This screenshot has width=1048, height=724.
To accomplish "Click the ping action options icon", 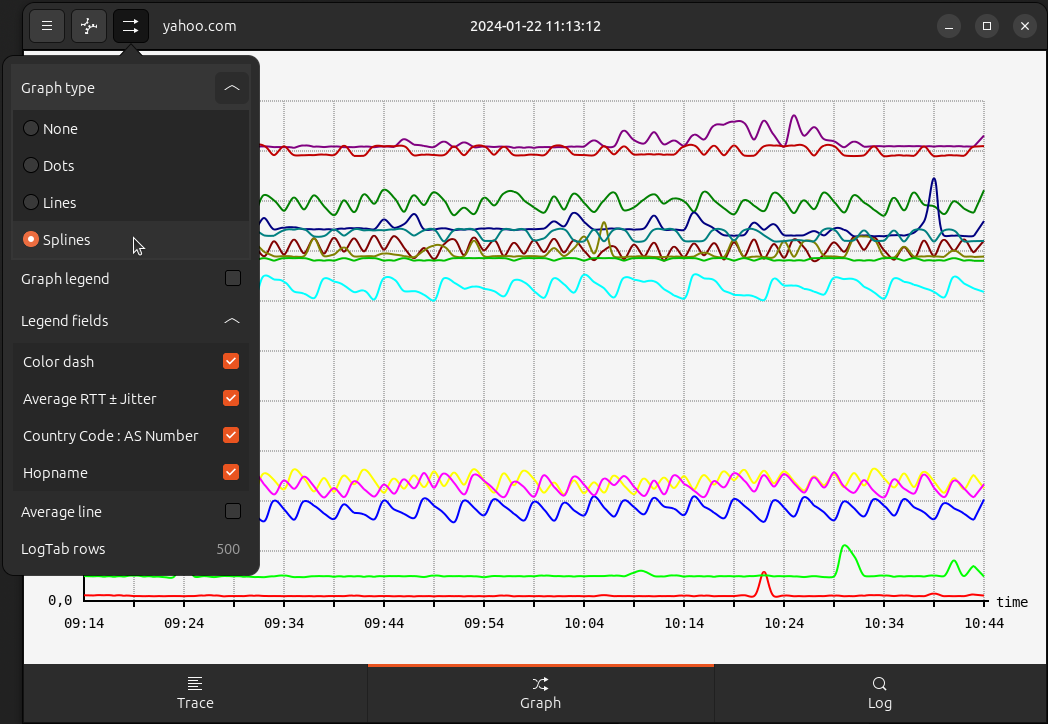I will (89, 26).
